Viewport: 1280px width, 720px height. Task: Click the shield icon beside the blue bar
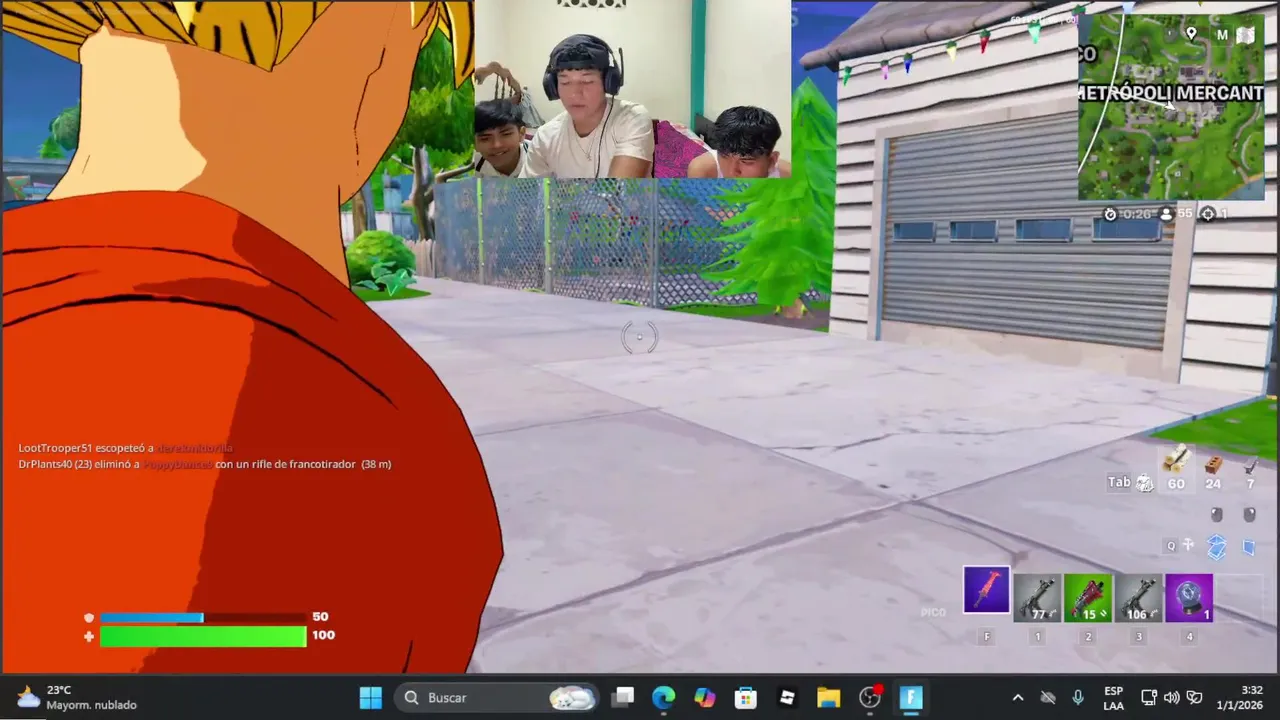pyautogui.click(x=89, y=618)
